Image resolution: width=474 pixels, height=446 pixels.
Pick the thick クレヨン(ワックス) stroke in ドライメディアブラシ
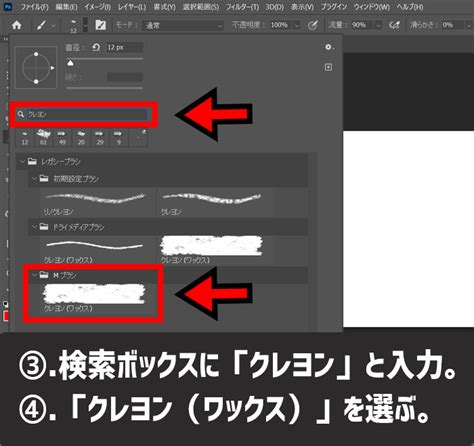(211, 246)
